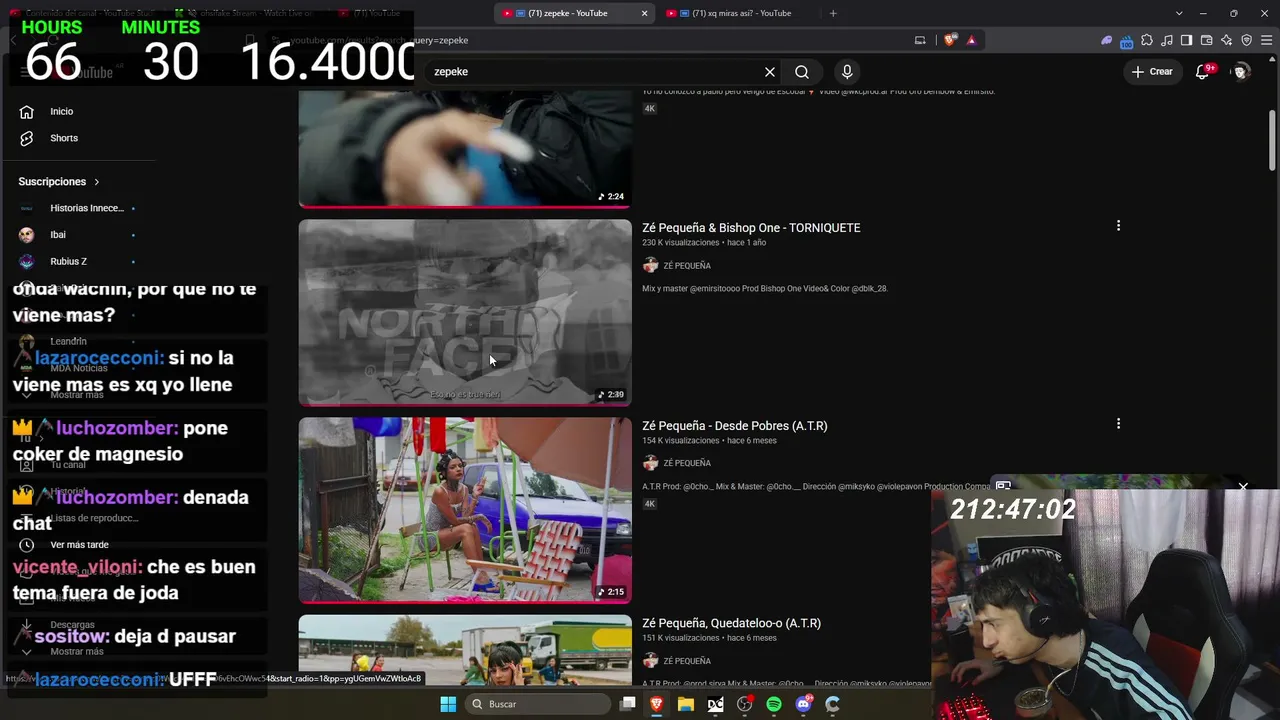Open the Brave Wallet icon
The image size is (1280, 720).
click(x=1206, y=40)
